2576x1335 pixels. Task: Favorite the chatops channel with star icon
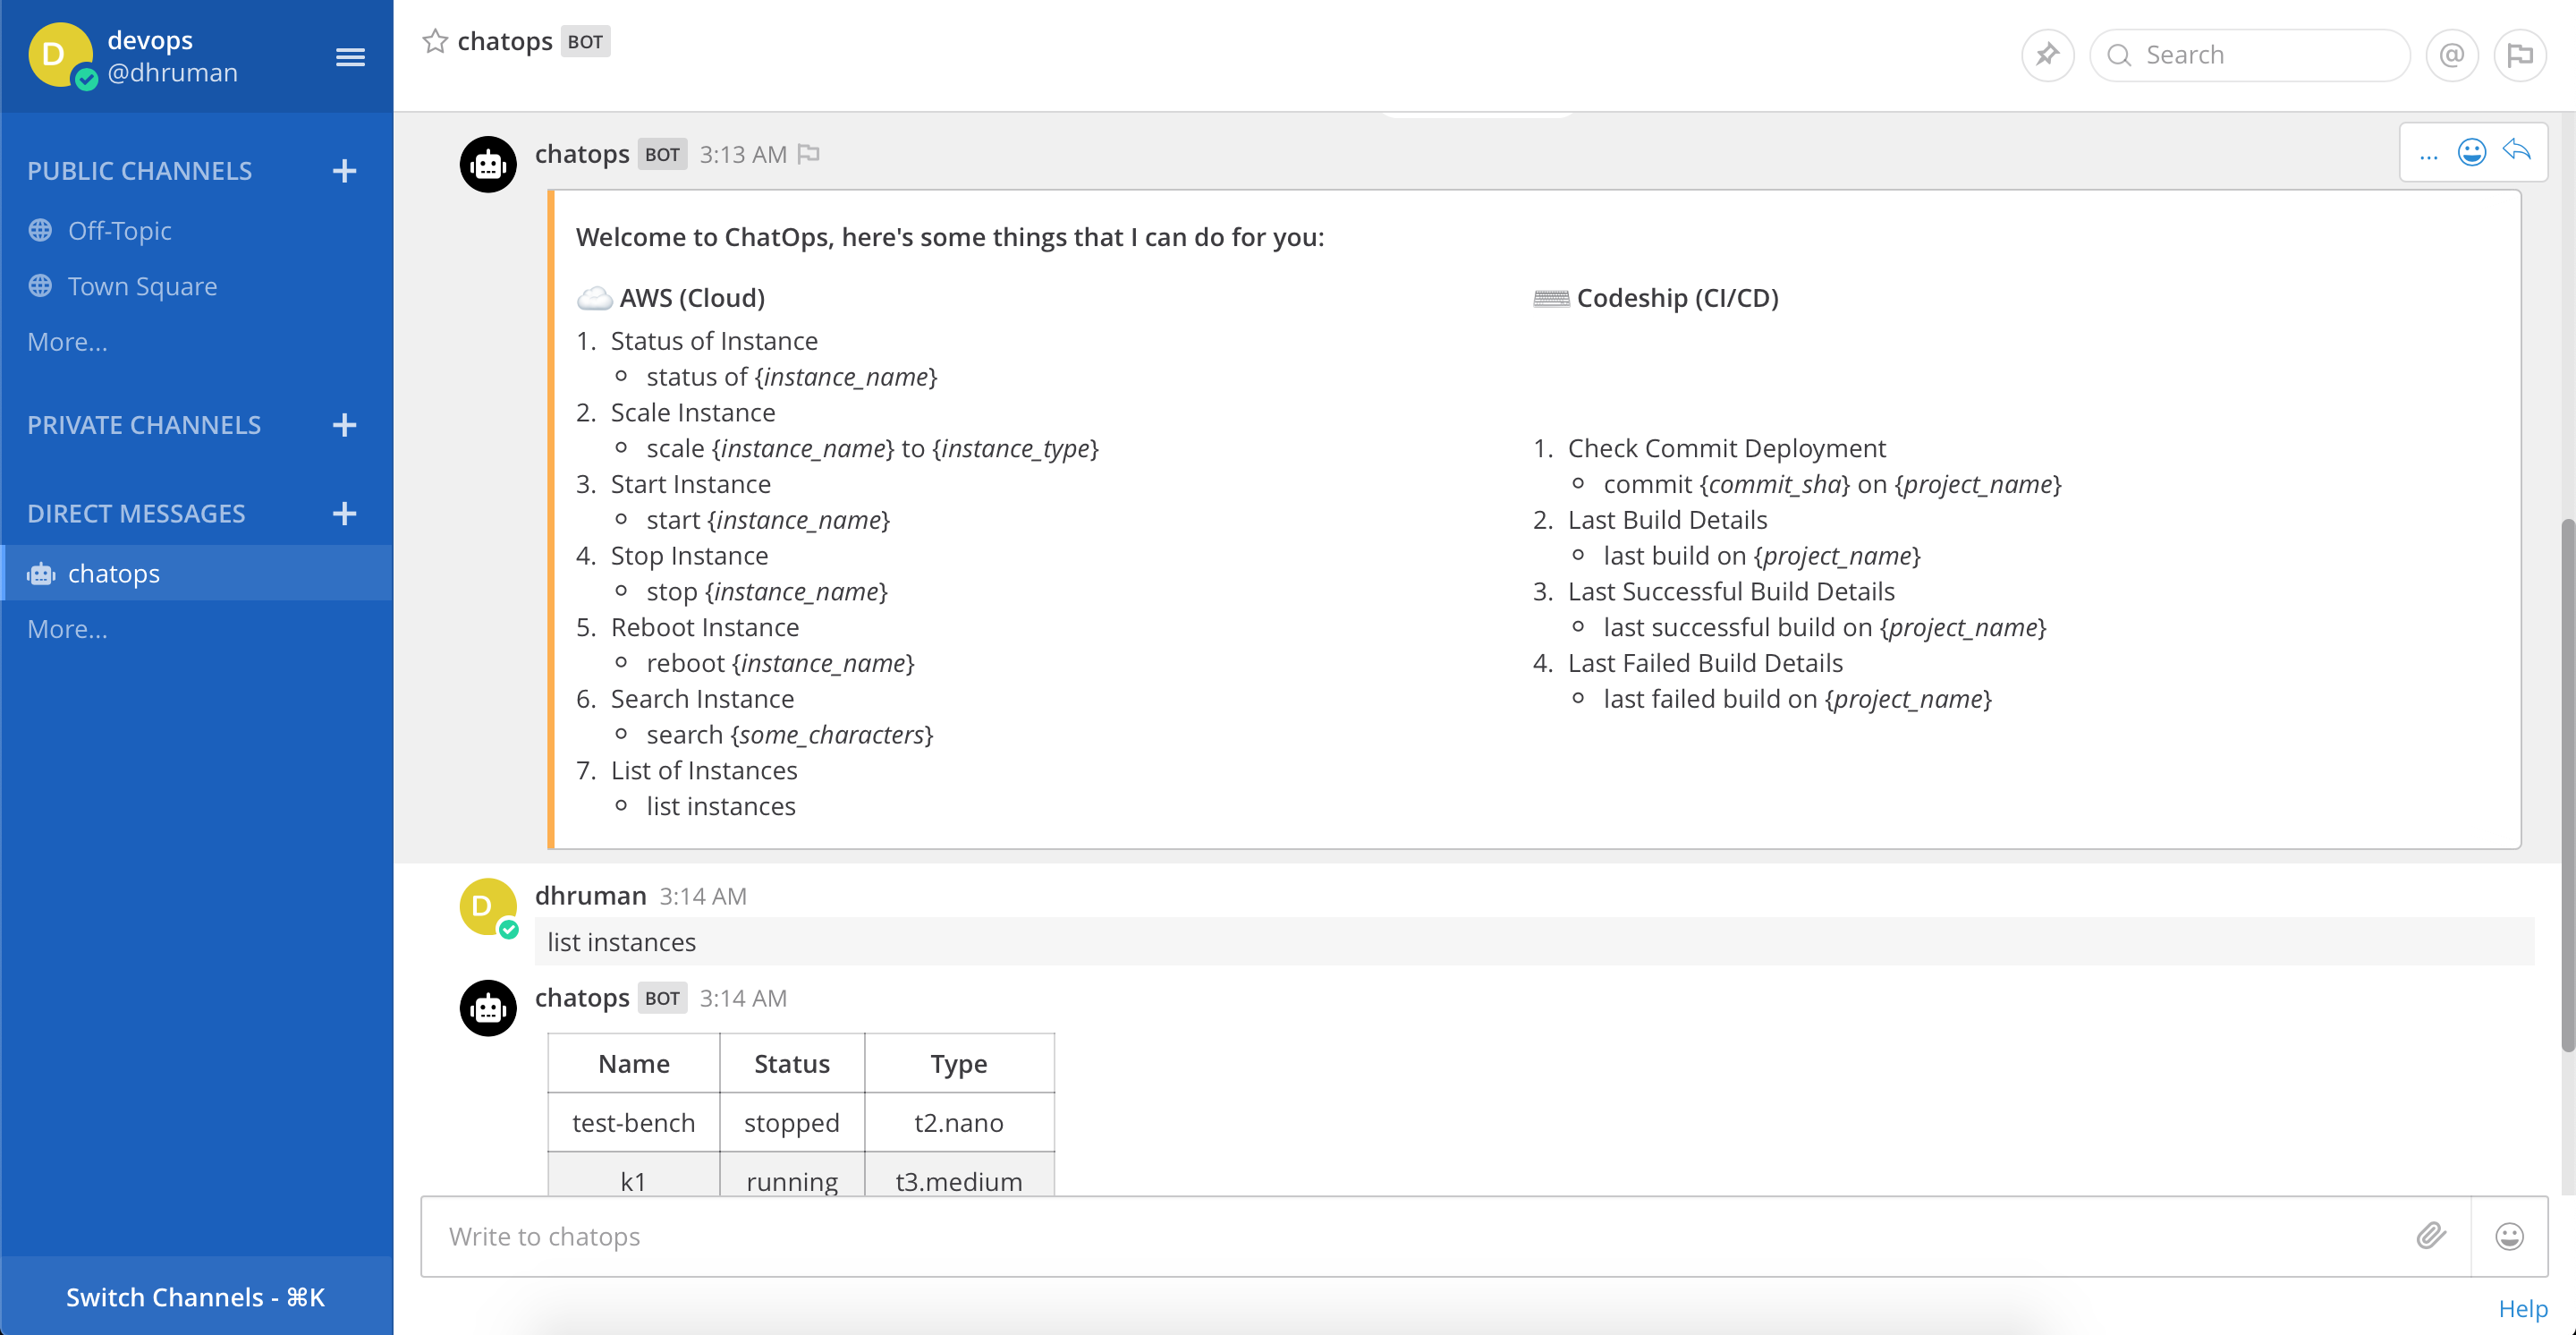(434, 41)
